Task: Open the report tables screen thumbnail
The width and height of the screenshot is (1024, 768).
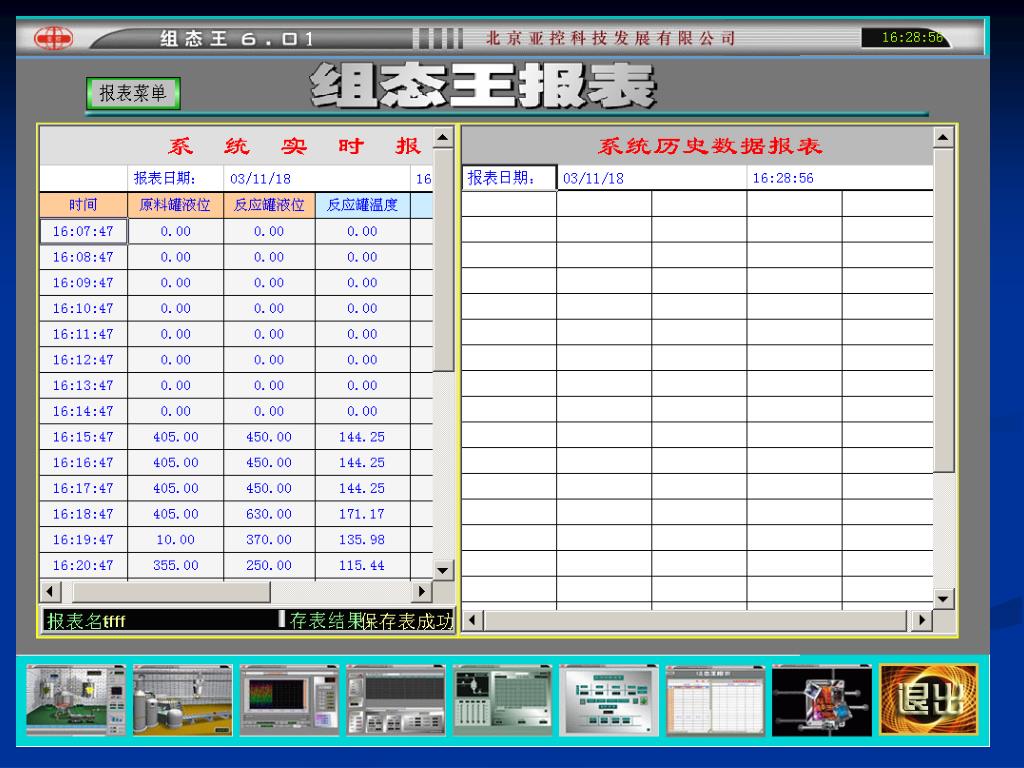Action: [x=715, y=700]
